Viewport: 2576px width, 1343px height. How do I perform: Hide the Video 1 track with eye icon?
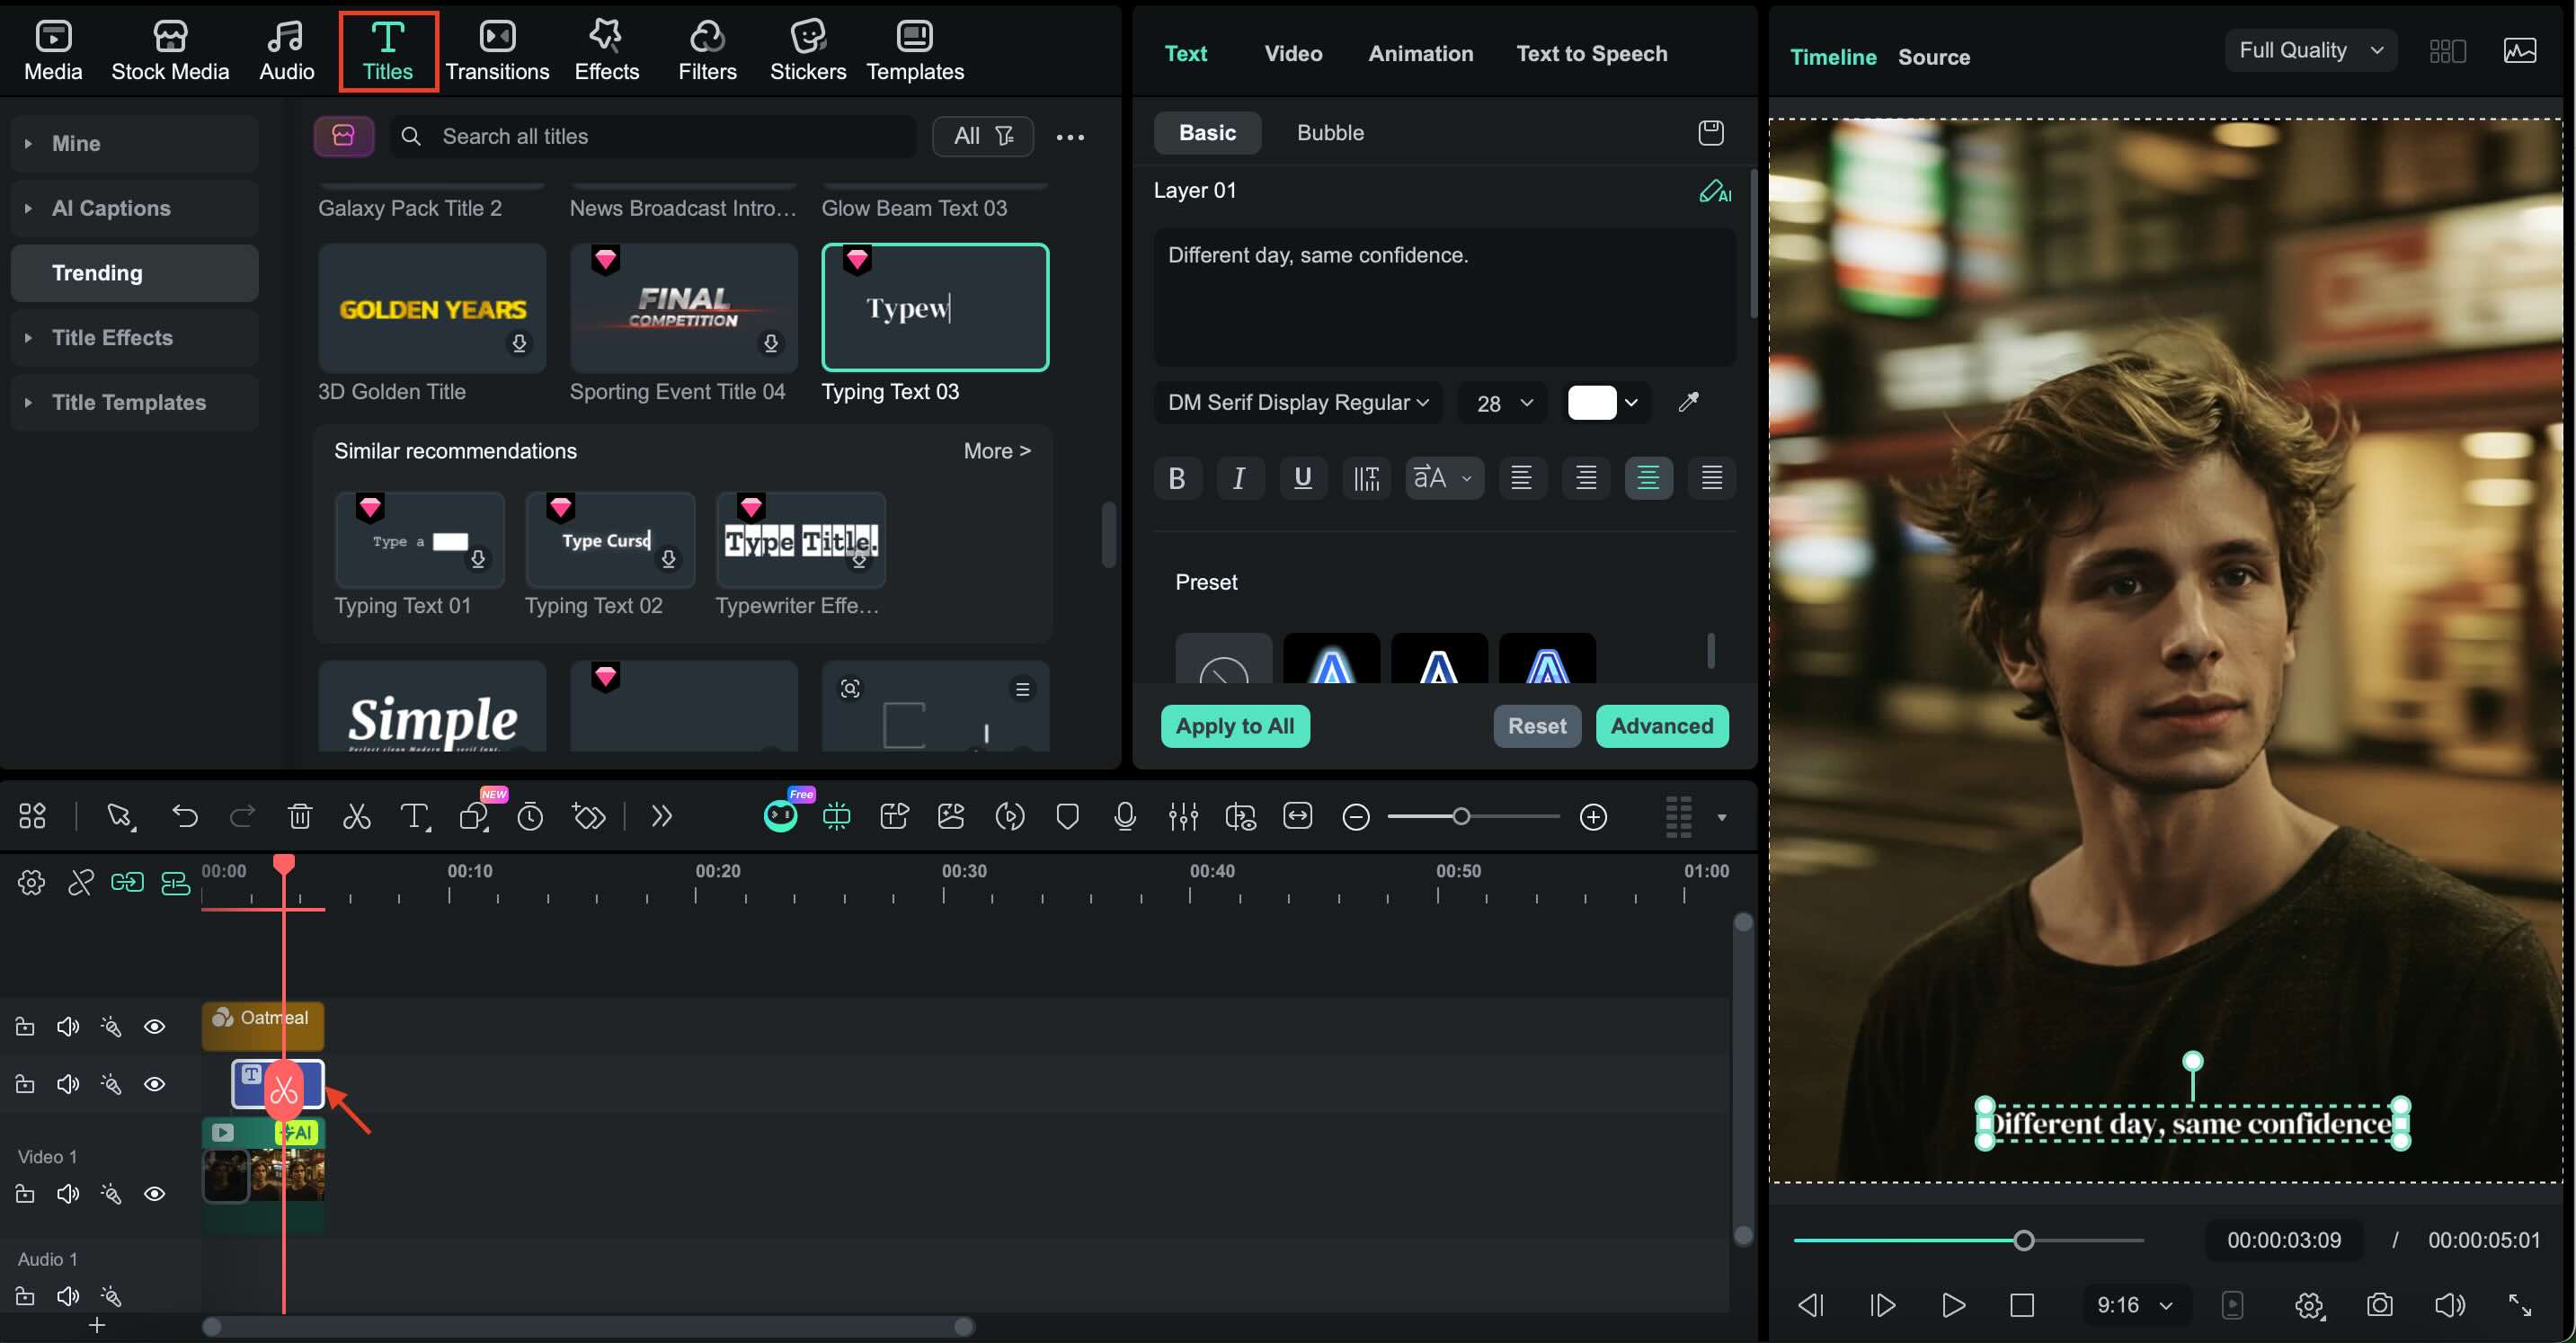[x=154, y=1194]
